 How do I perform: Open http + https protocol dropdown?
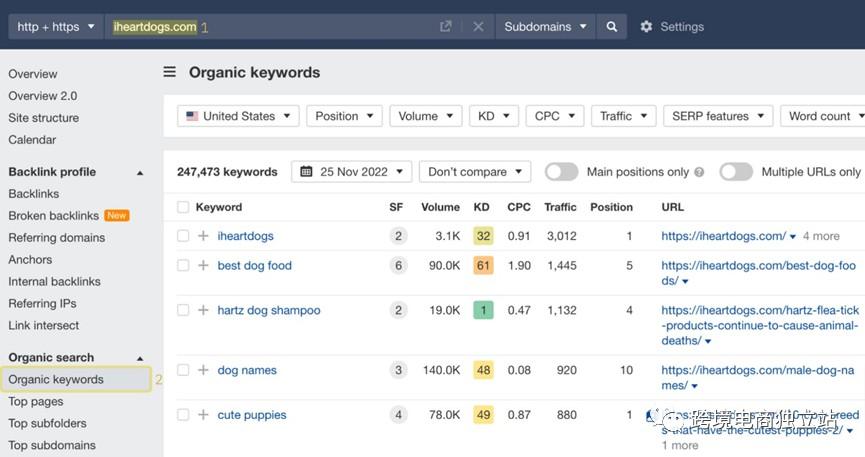56,26
